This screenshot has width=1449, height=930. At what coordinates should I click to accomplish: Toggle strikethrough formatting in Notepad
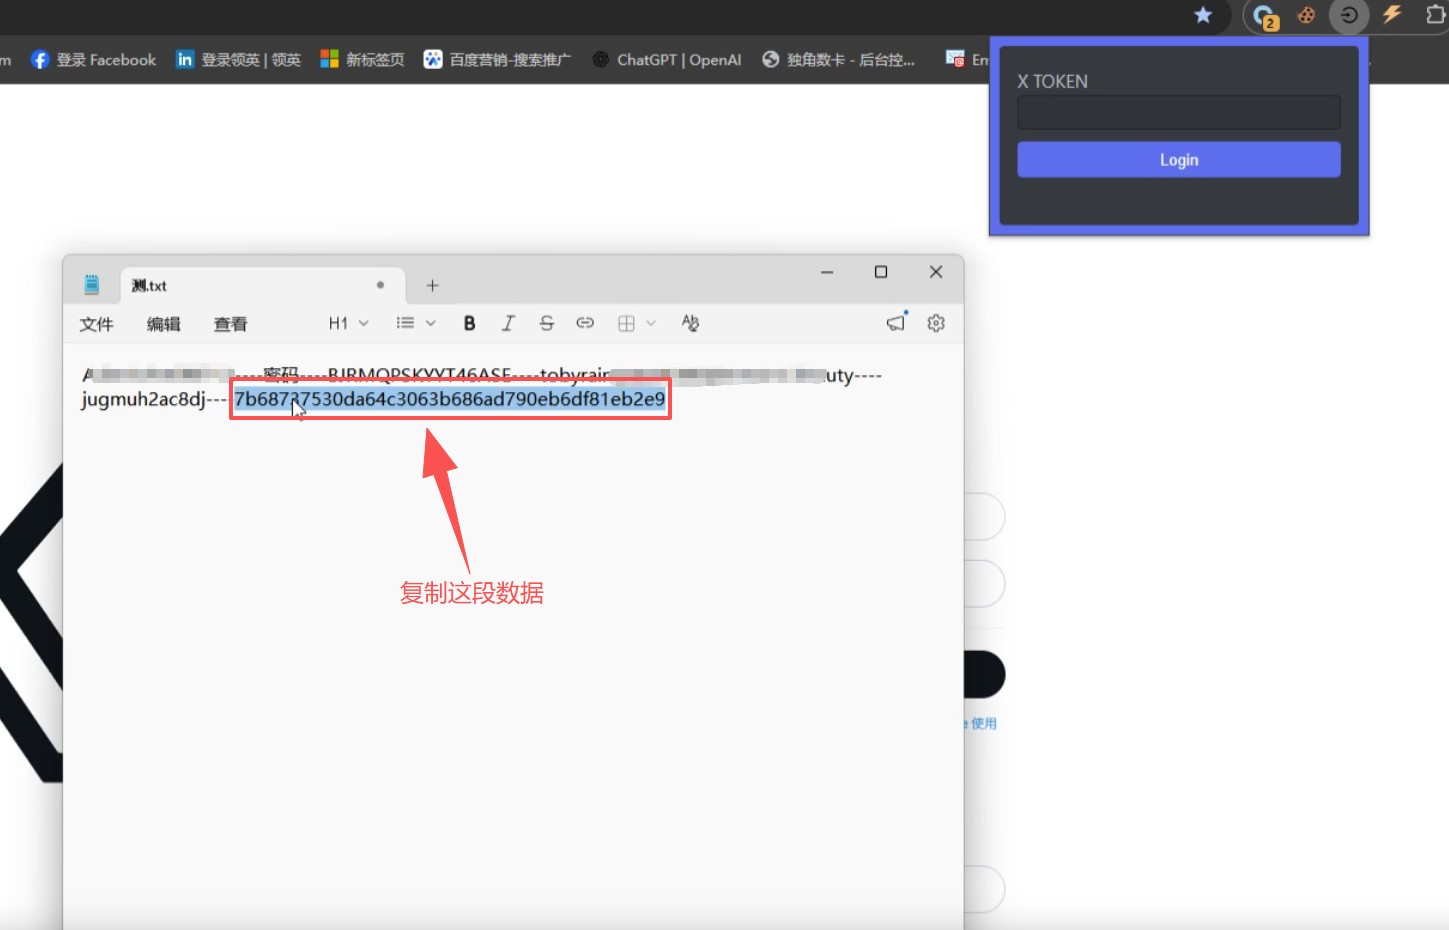(x=546, y=323)
